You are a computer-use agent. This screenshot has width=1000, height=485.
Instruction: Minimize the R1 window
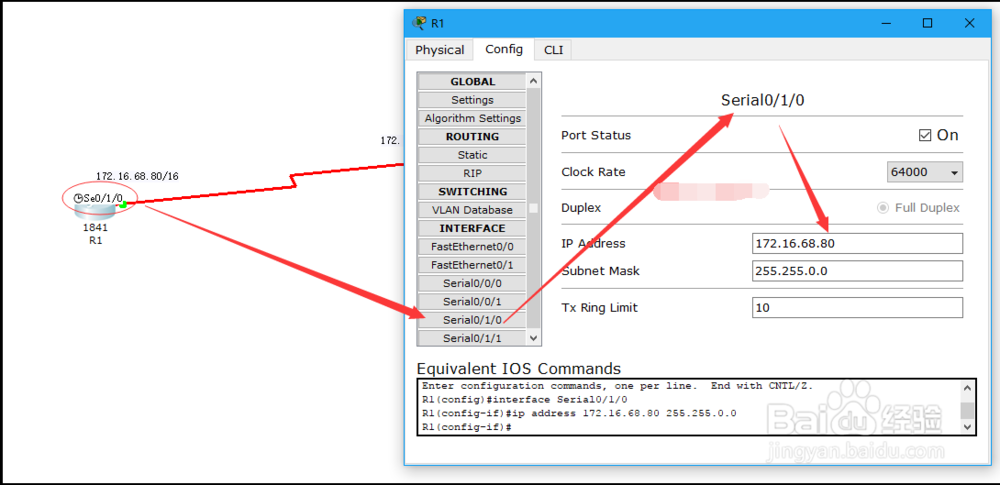pos(886,23)
